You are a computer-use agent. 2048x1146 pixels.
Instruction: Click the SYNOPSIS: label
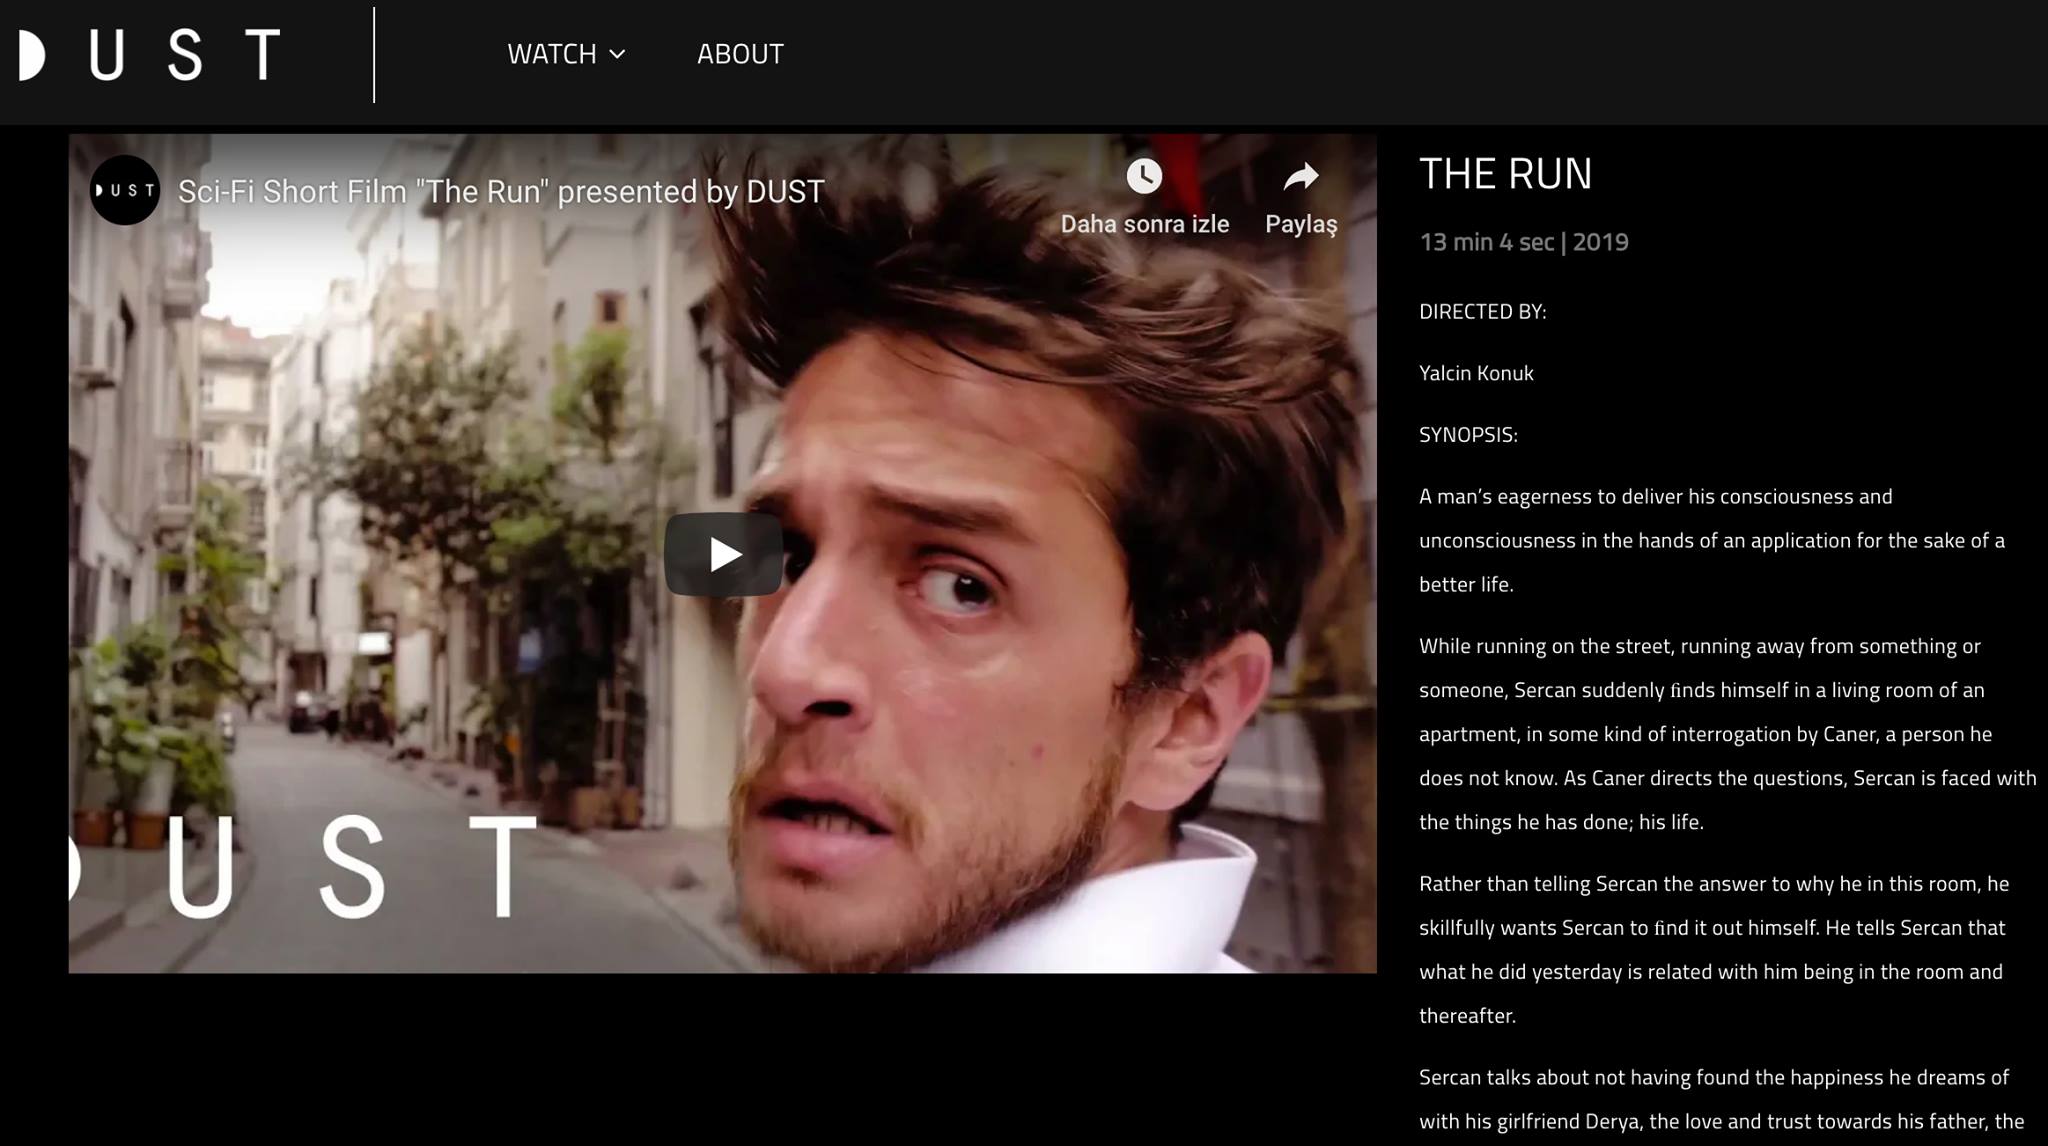point(1468,435)
